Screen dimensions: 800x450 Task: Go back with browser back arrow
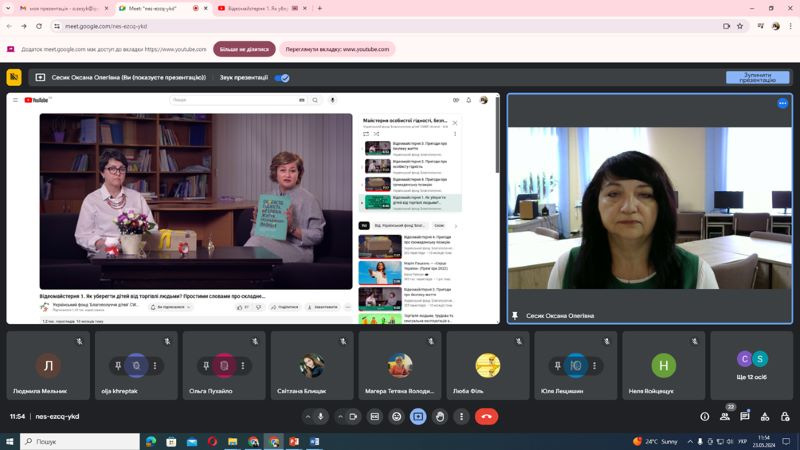[x=9, y=26]
